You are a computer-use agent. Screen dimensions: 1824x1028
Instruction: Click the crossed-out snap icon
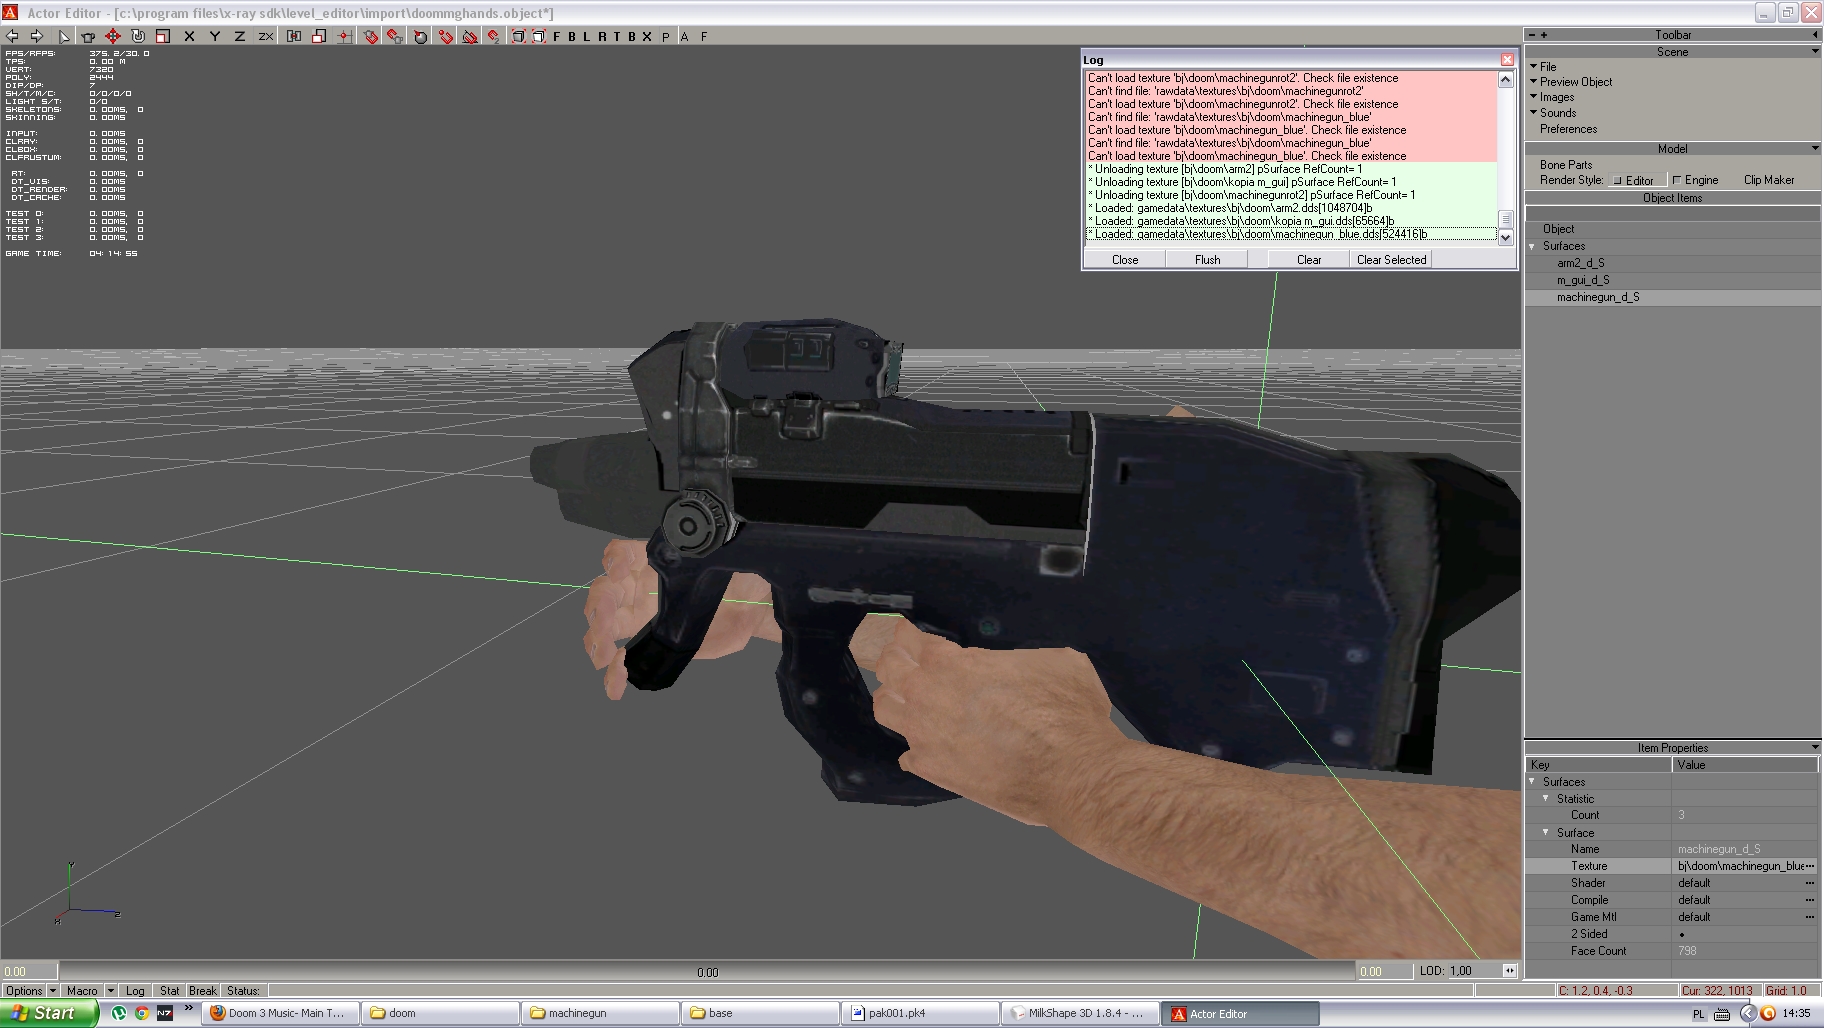[x=469, y=36]
